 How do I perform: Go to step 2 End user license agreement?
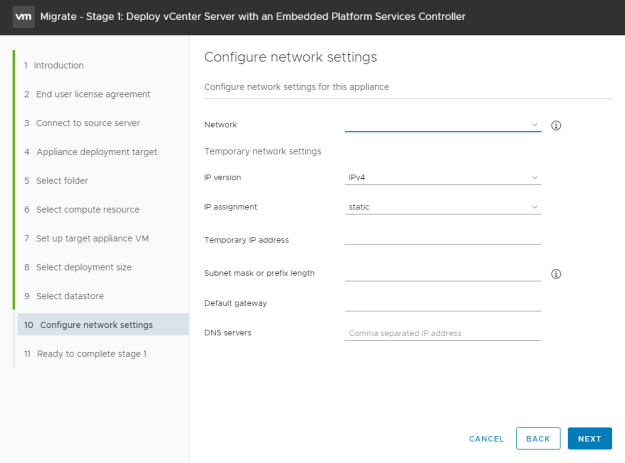[87, 94]
